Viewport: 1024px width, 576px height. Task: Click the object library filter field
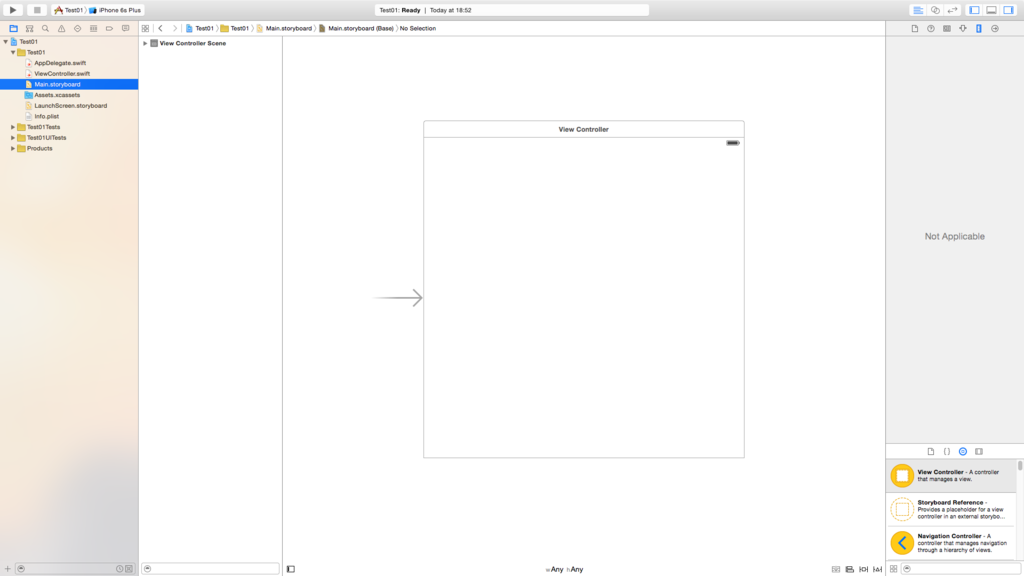tap(961, 569)
